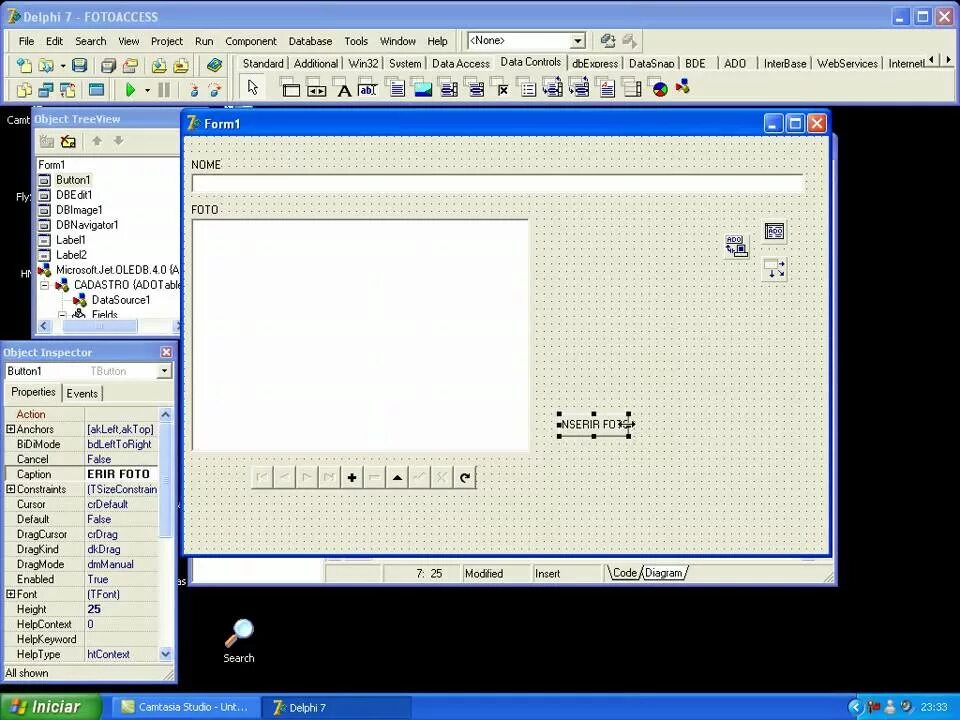Image resolution: width=960 pixels, height=720 pixels.
Task: Click the Insert record plus navigator button
Action: 352,478
